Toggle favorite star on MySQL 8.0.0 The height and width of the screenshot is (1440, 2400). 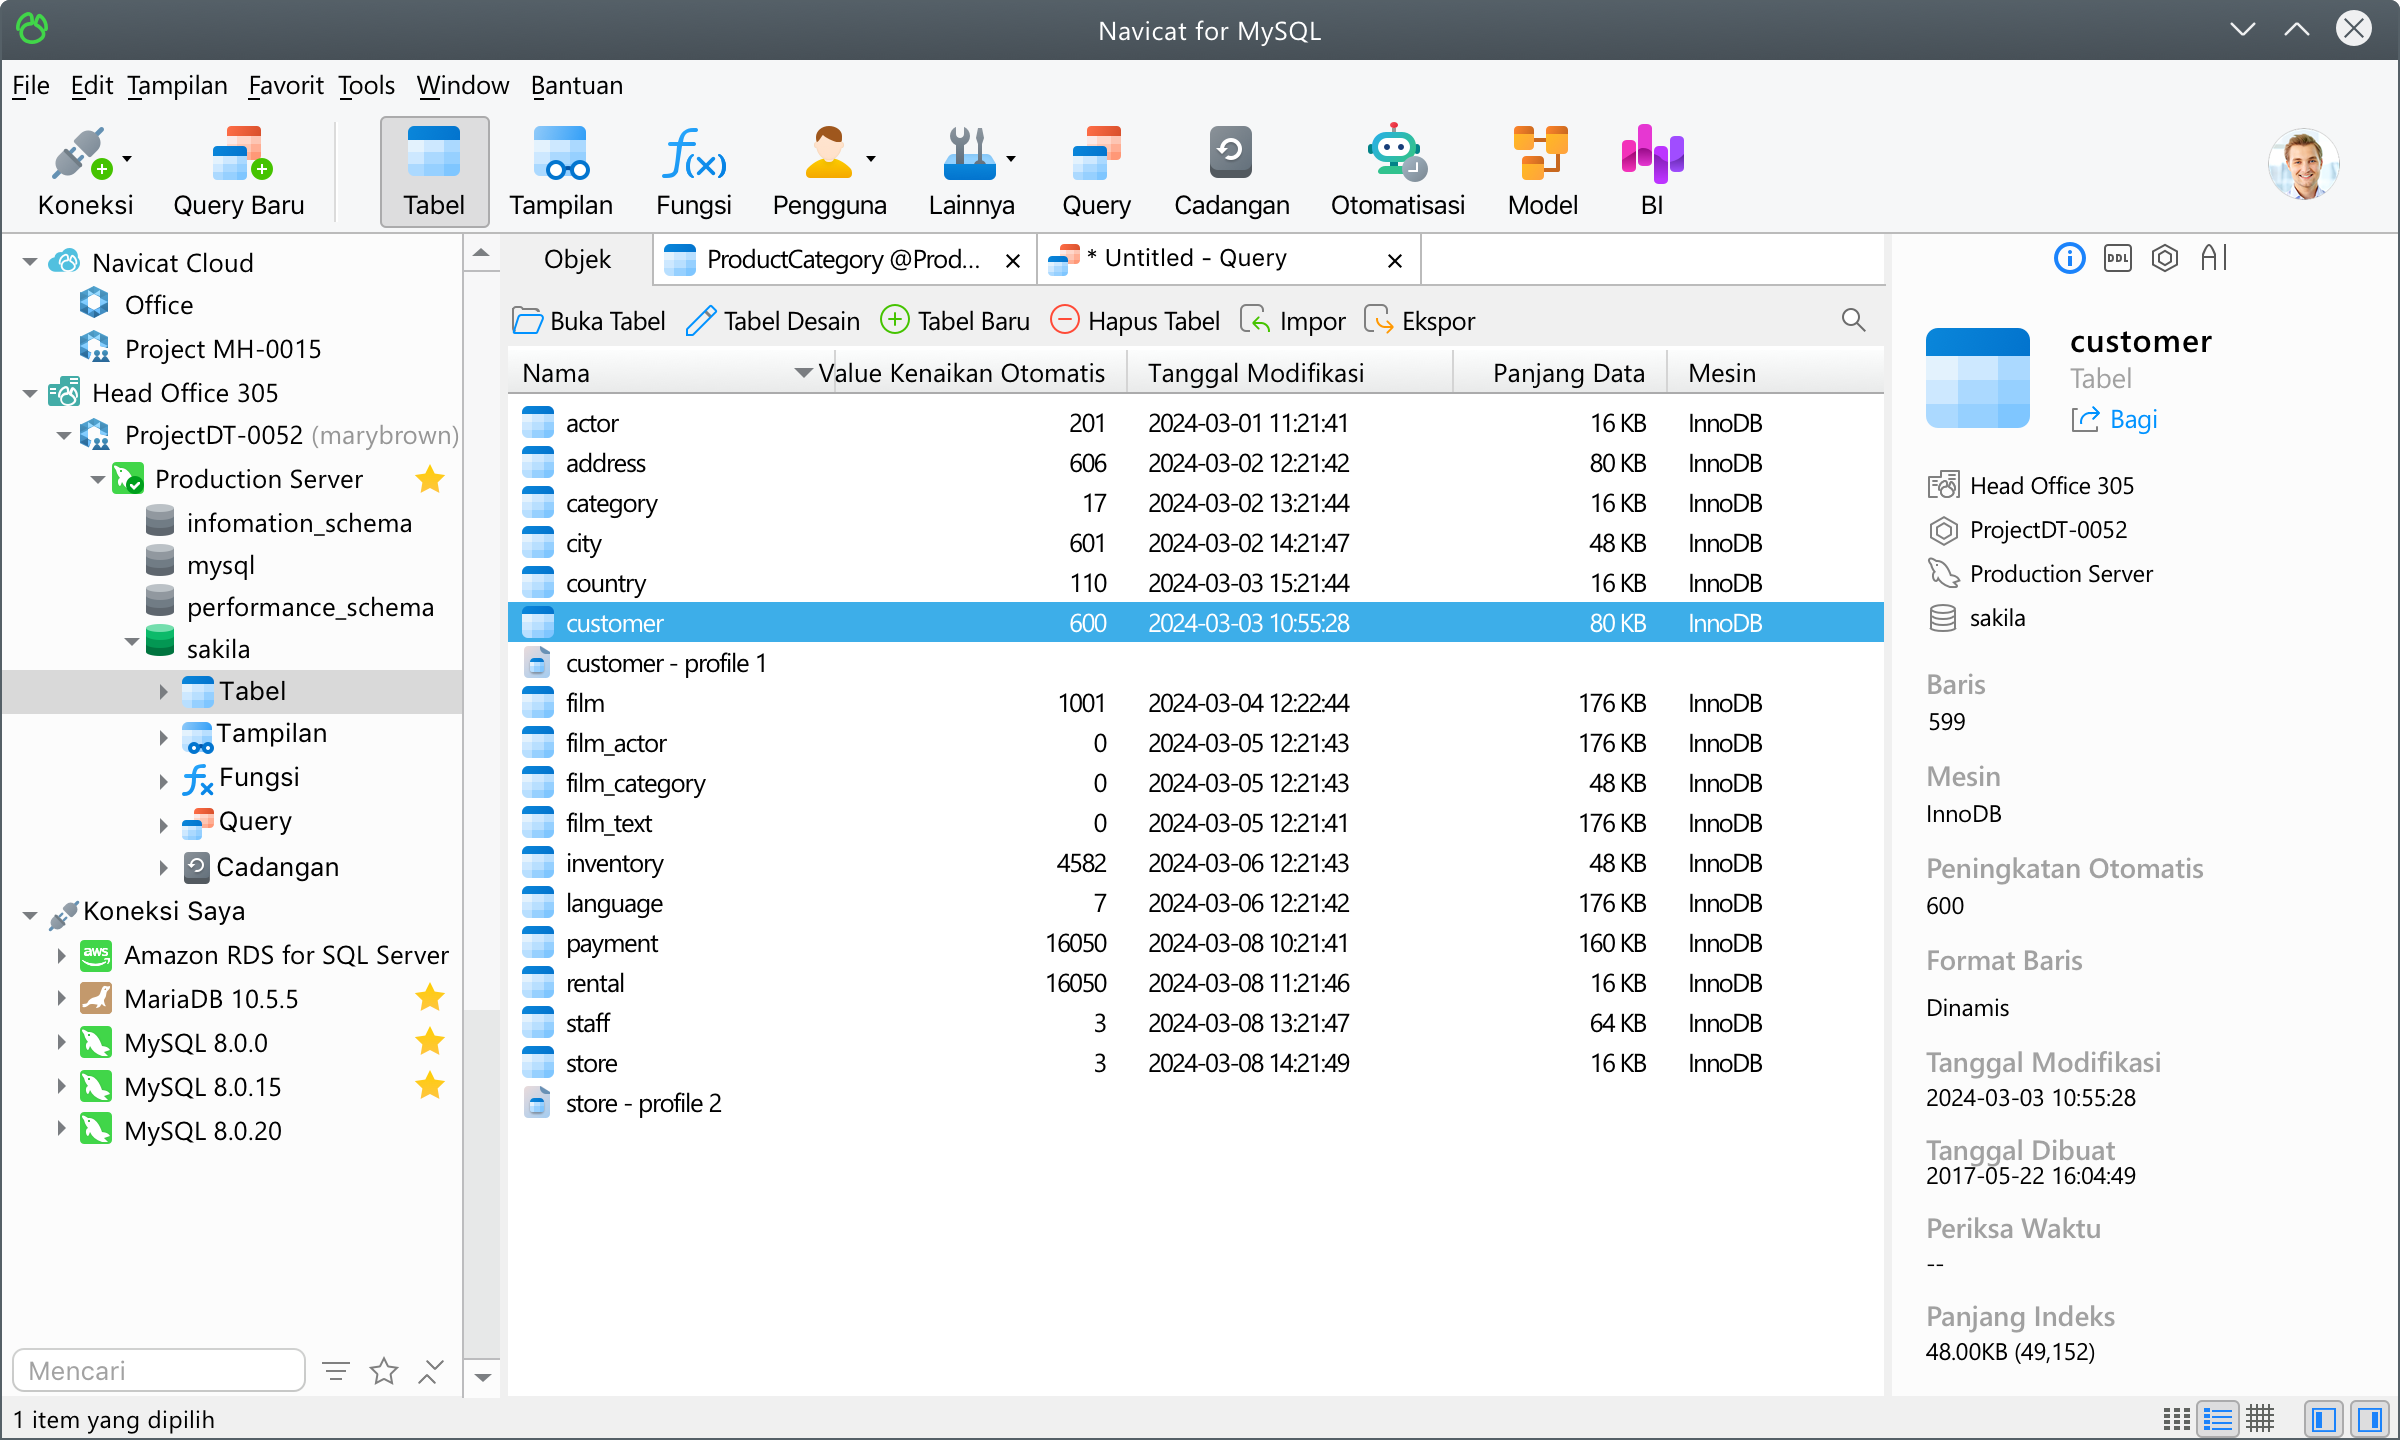coord(430,1042)
